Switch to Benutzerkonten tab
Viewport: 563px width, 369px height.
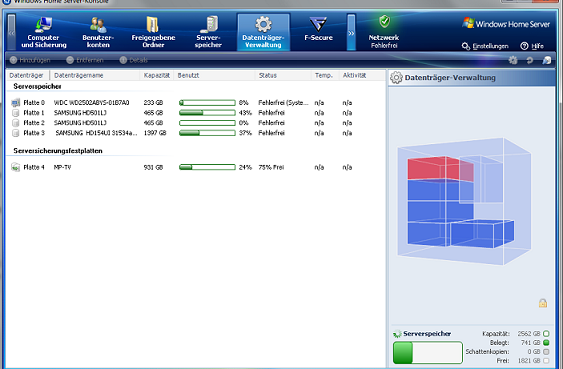point(98,32)
